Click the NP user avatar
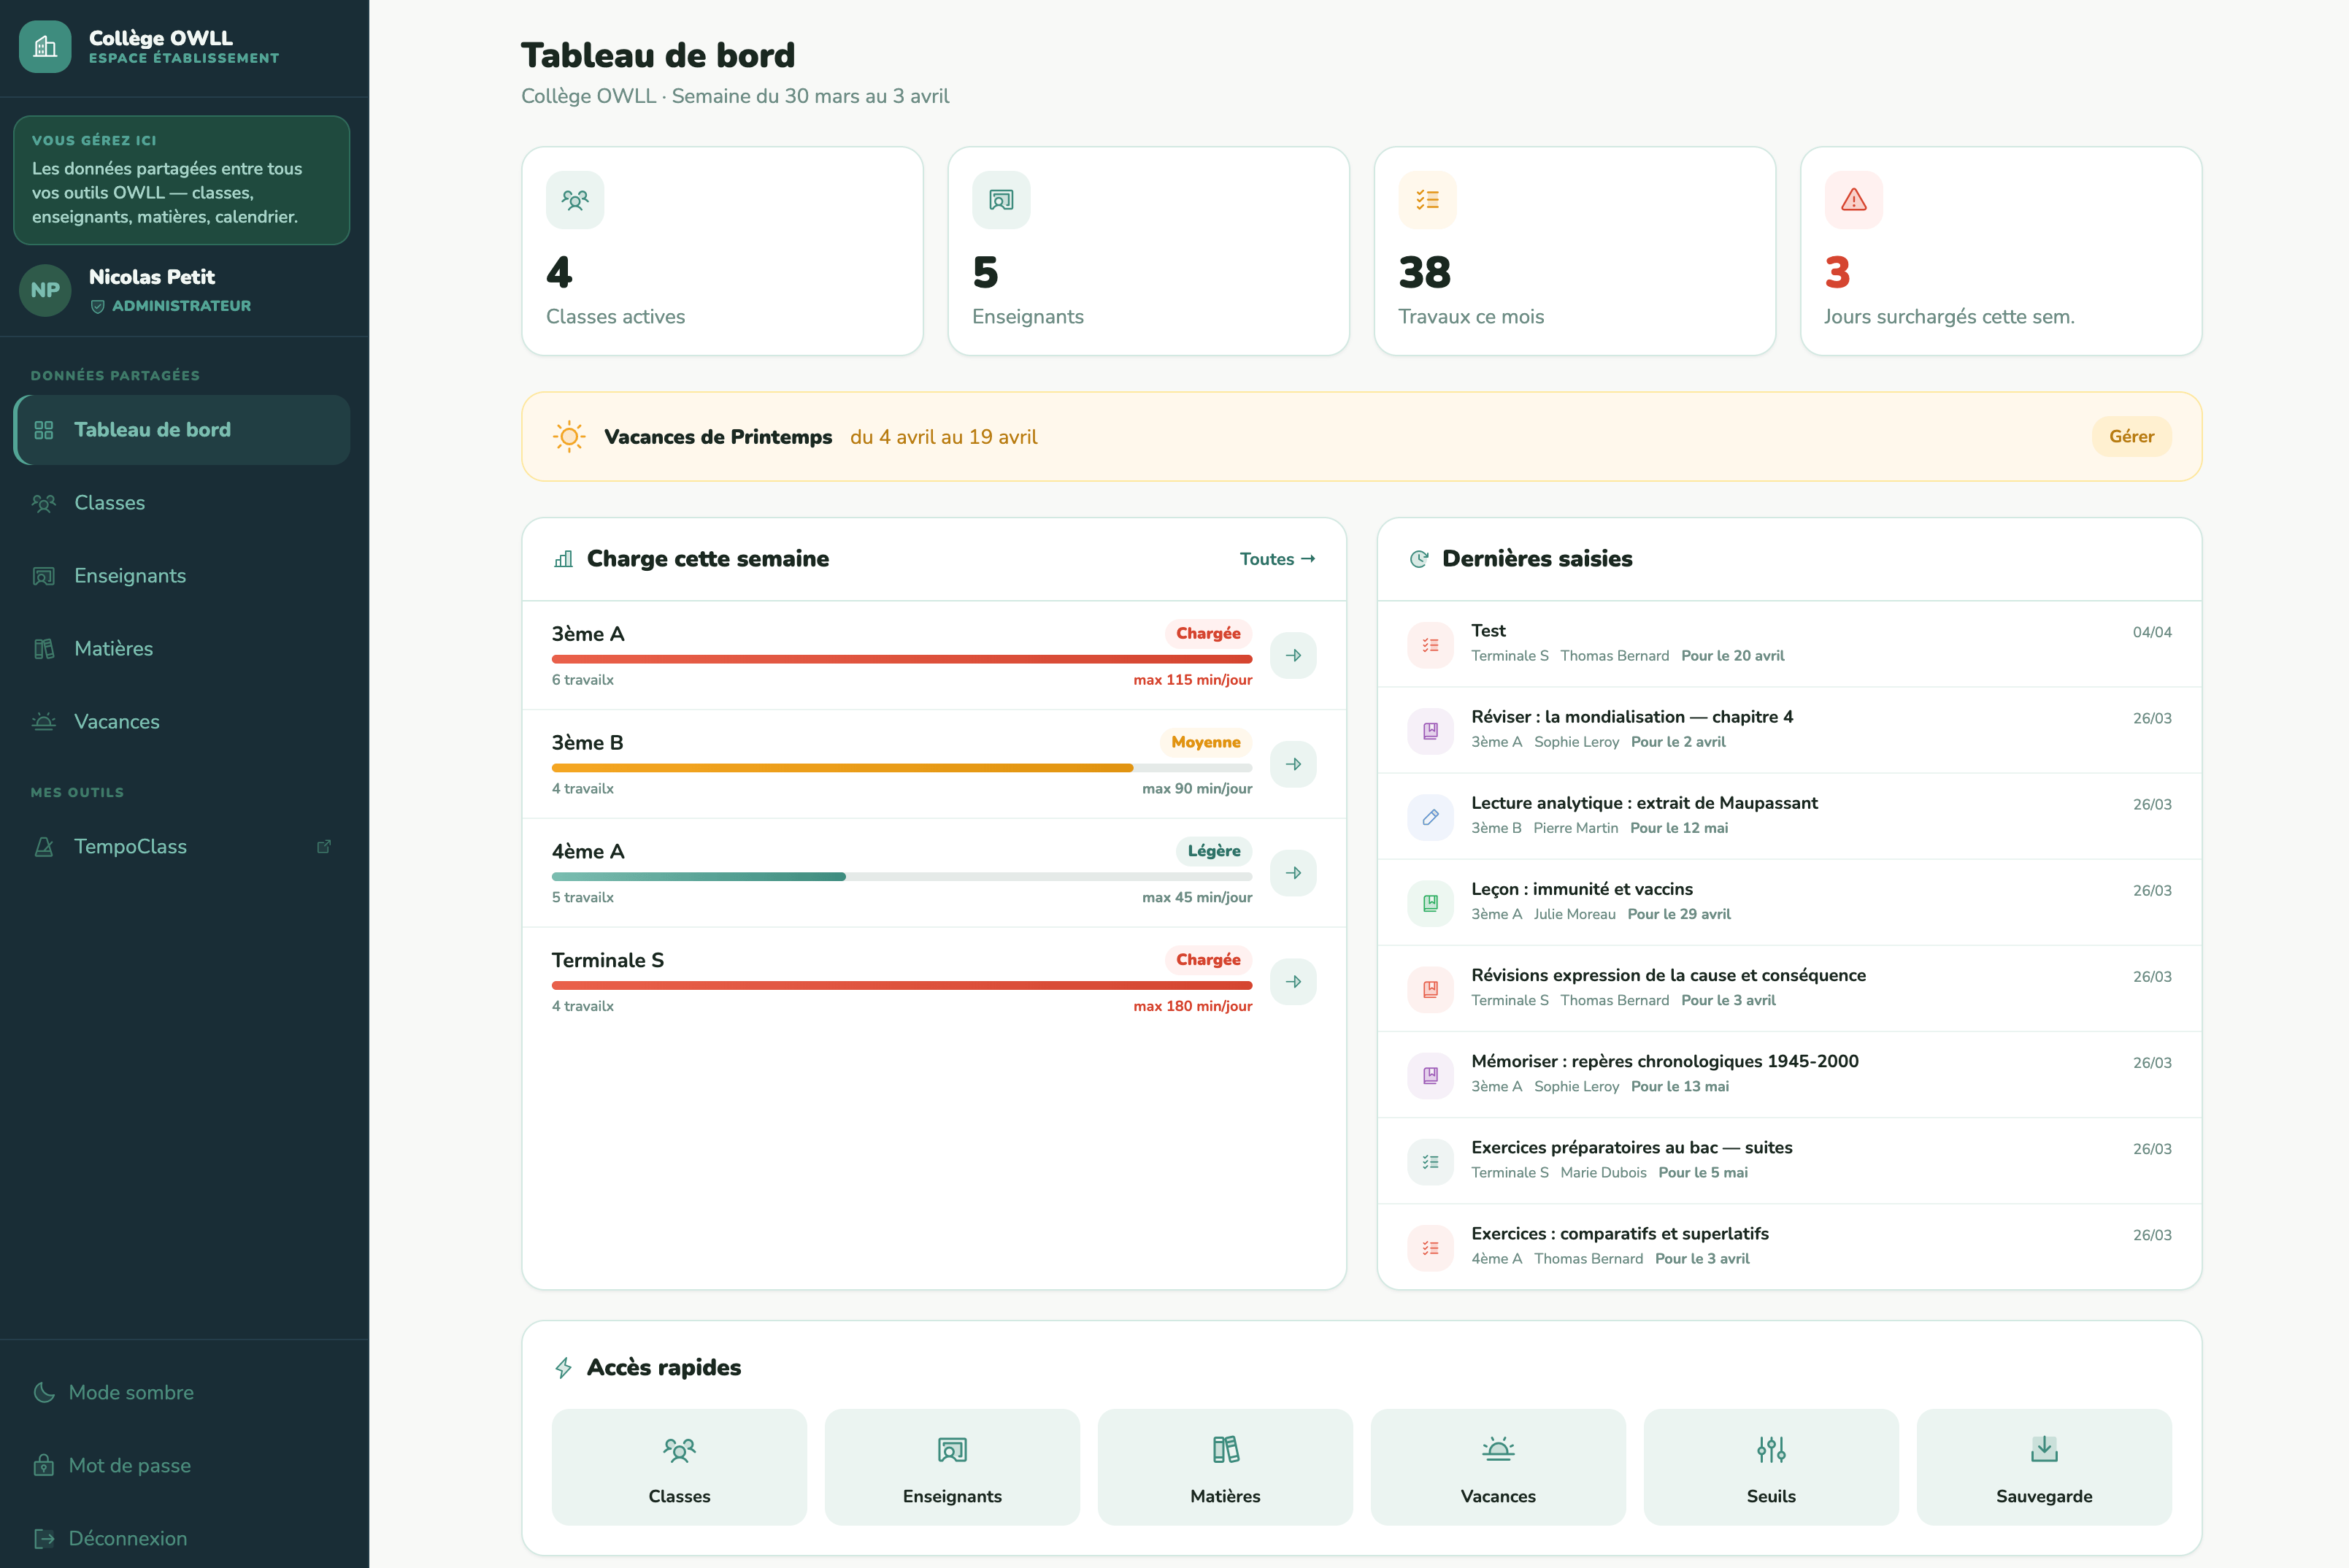2349x1568 pixels. point(45,290)
